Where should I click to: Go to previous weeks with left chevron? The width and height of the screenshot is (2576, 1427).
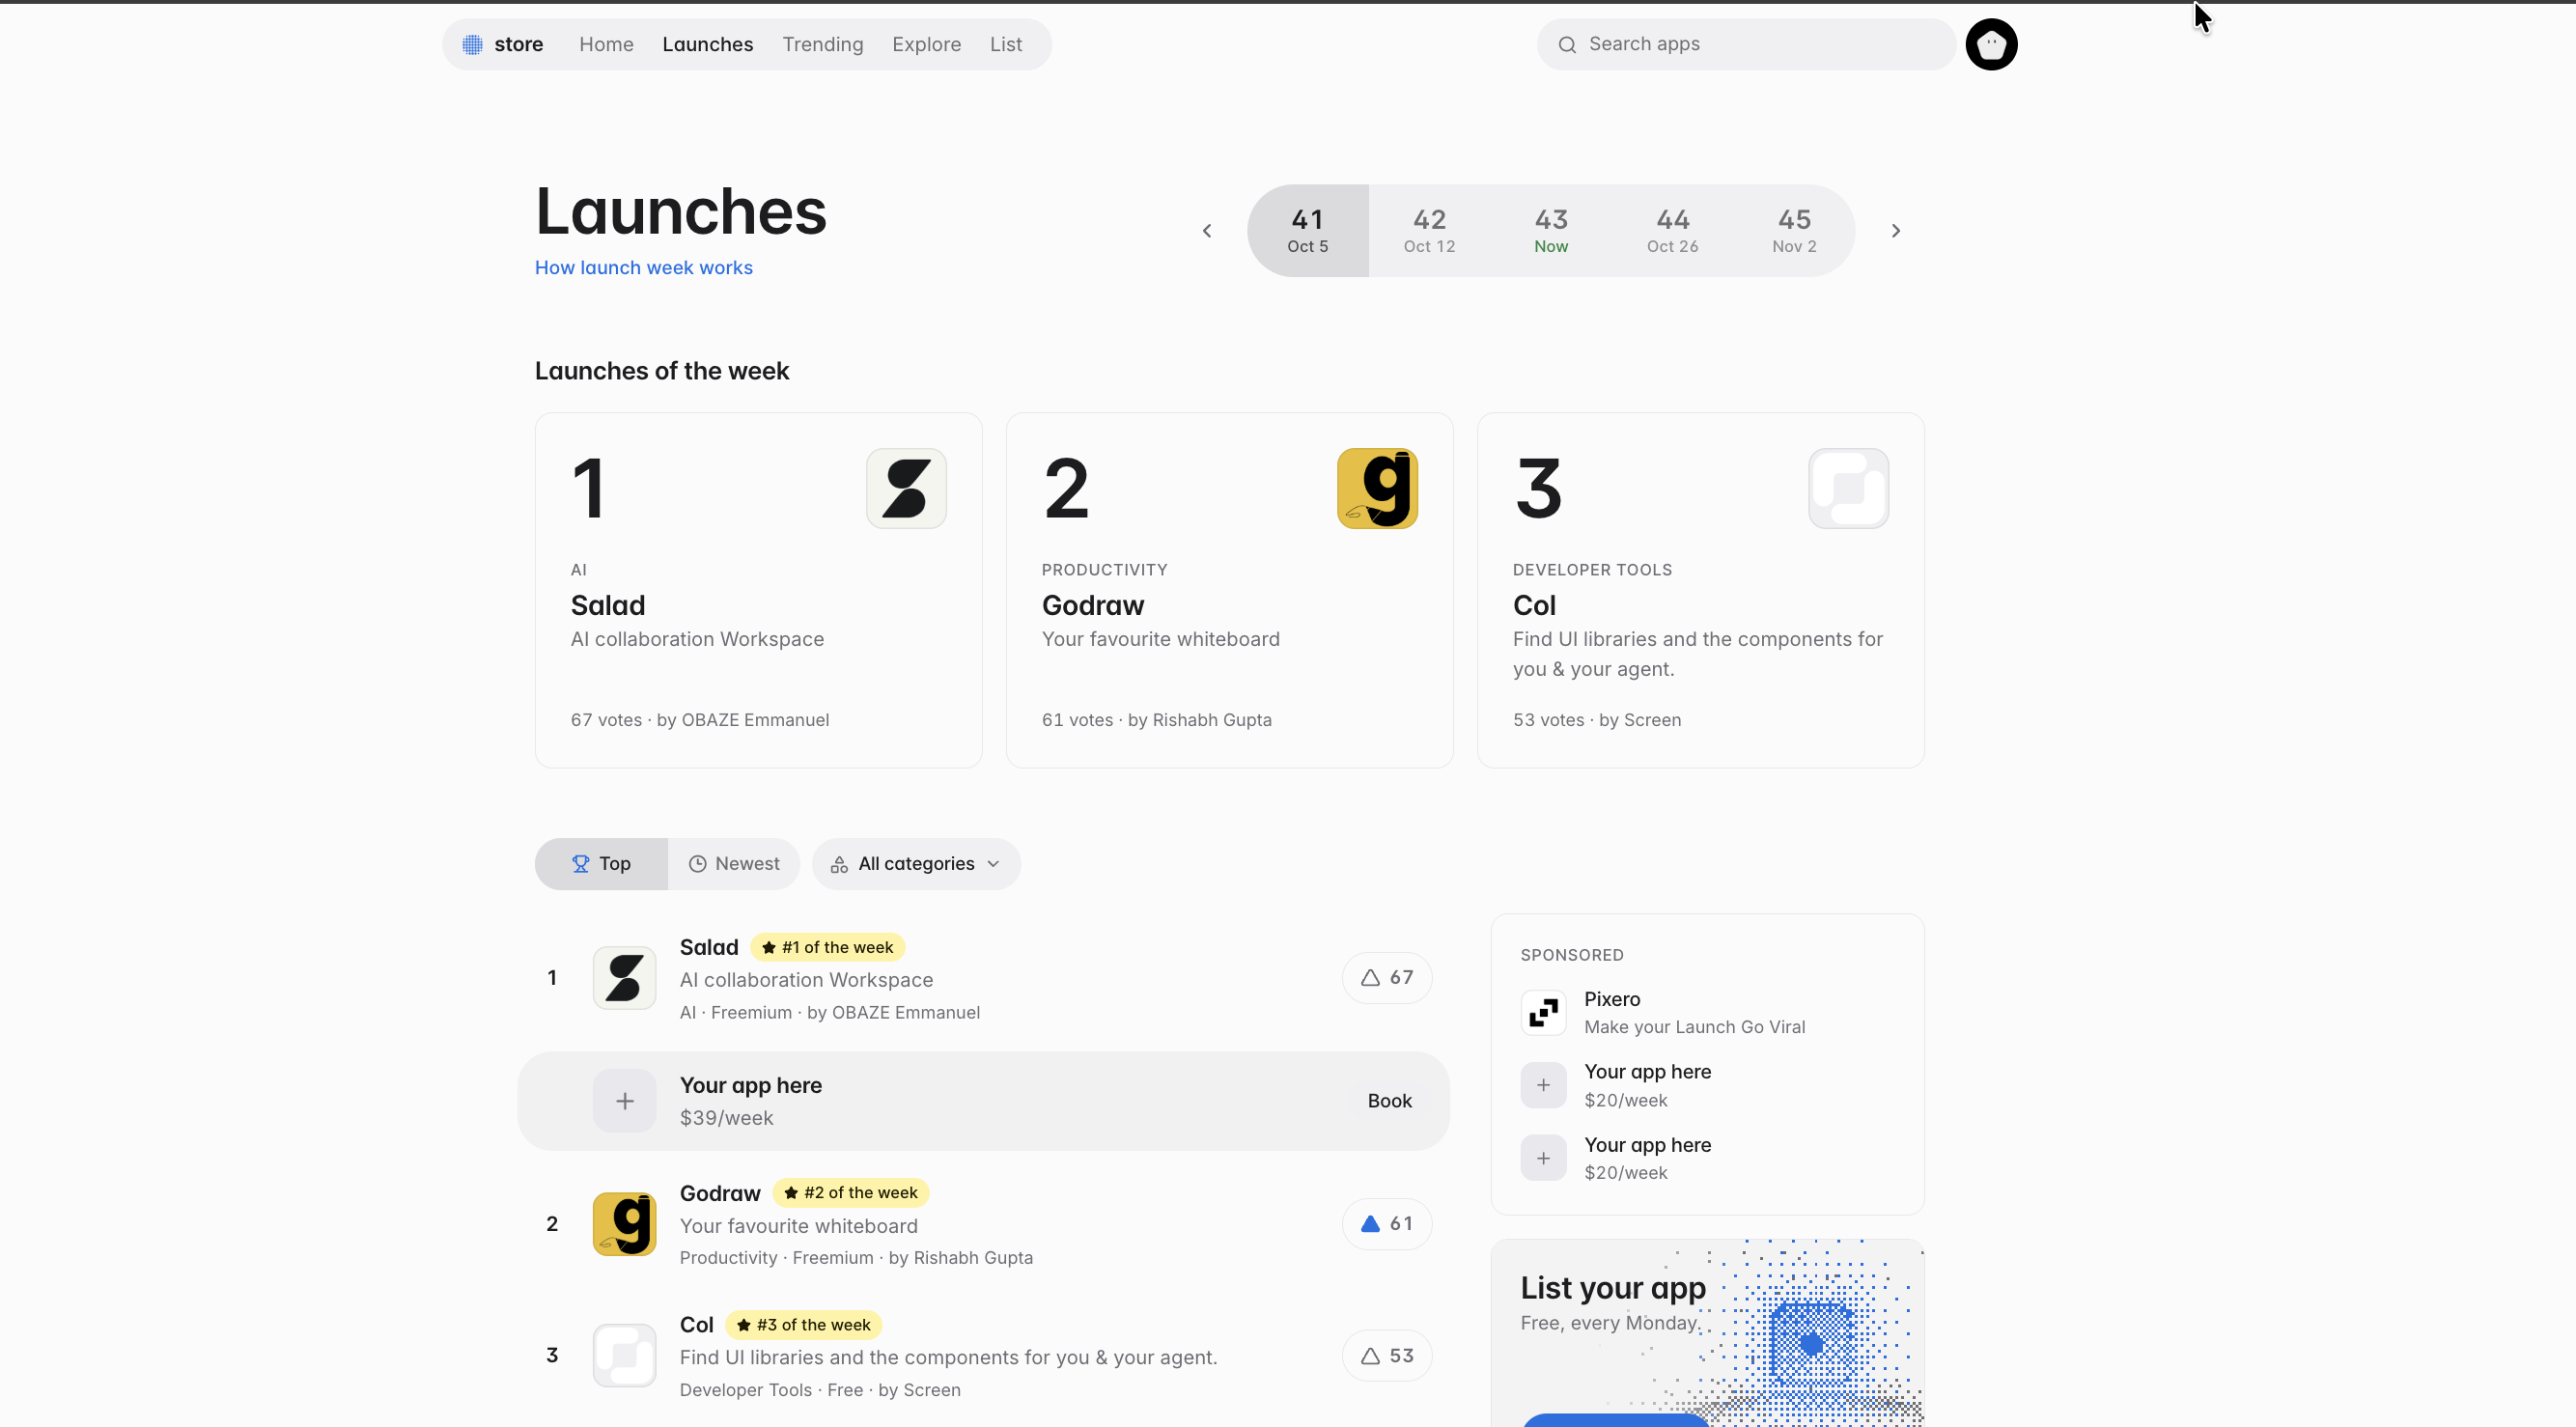click(1207, 231)
